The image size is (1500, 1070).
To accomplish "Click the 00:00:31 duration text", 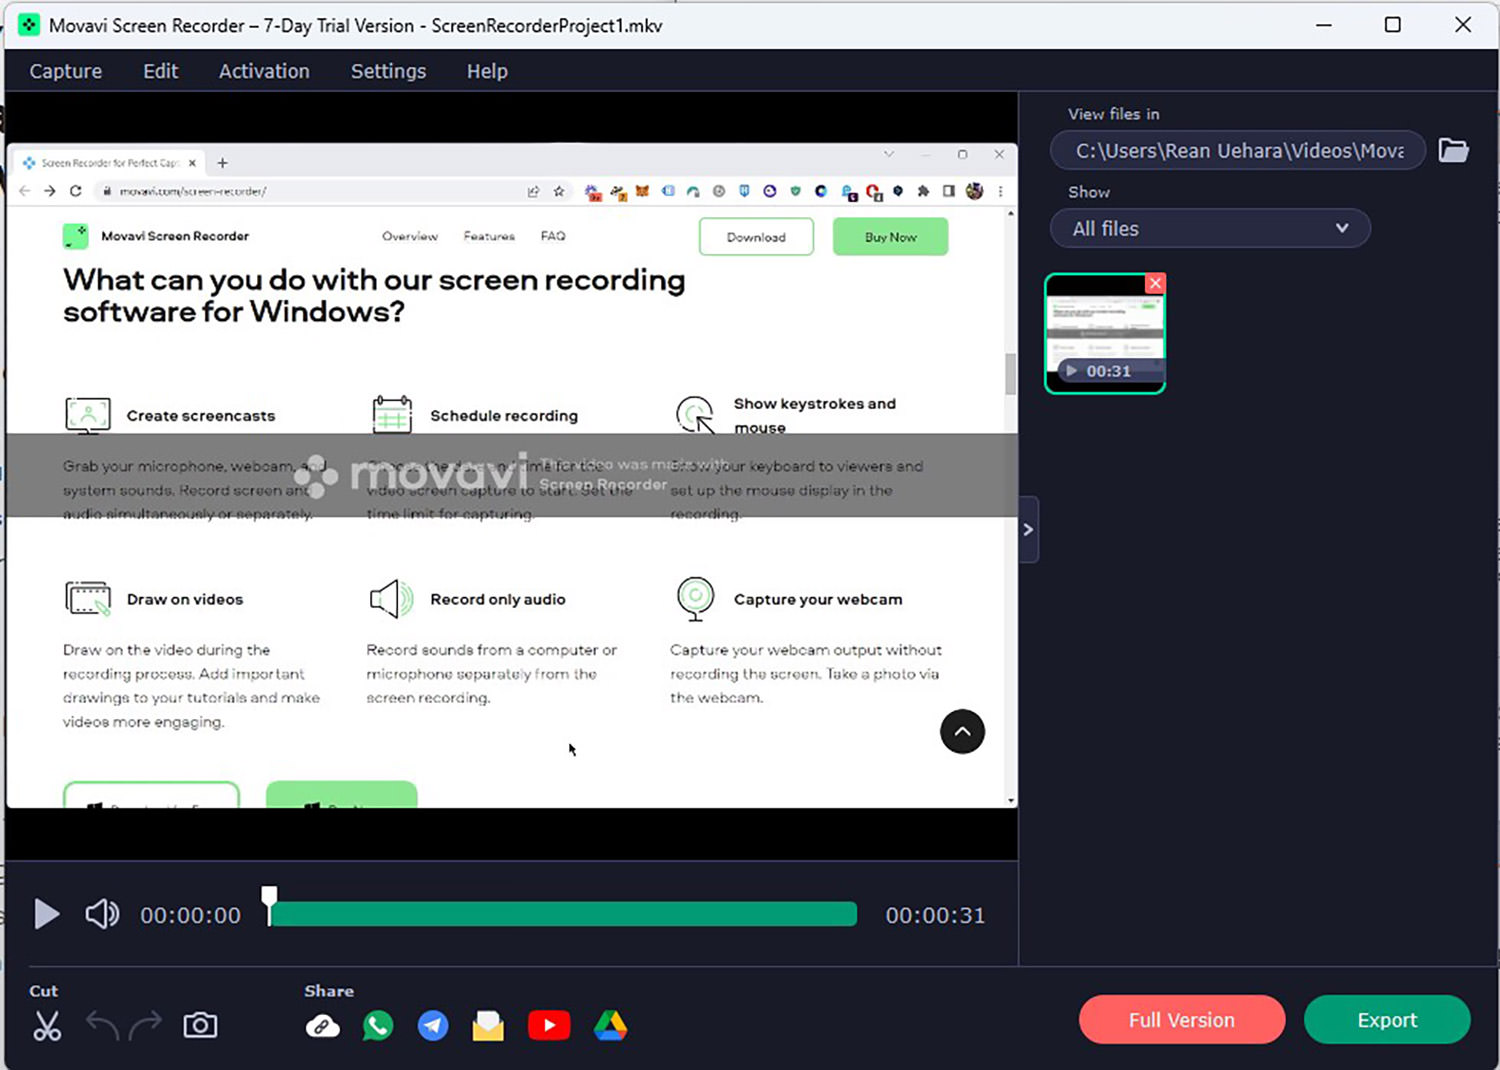I will tap(935, 915).
